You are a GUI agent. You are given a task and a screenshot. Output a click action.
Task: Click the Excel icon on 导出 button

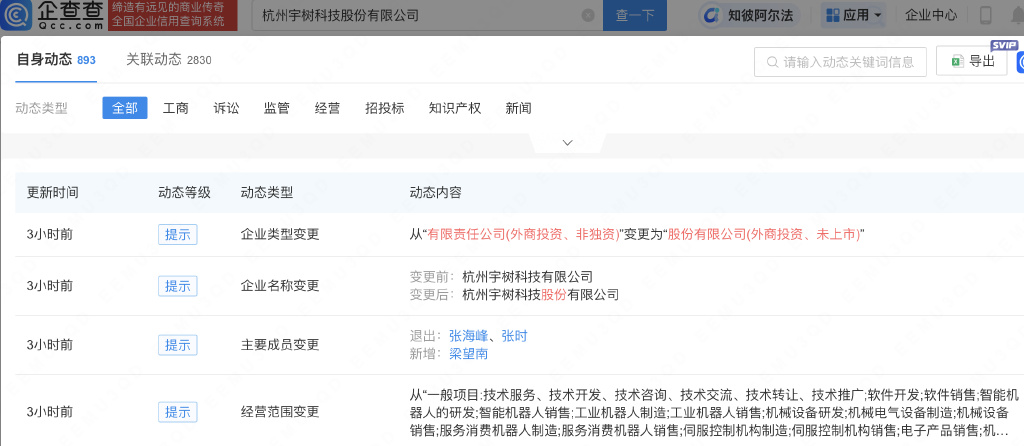tap(956, 61)
